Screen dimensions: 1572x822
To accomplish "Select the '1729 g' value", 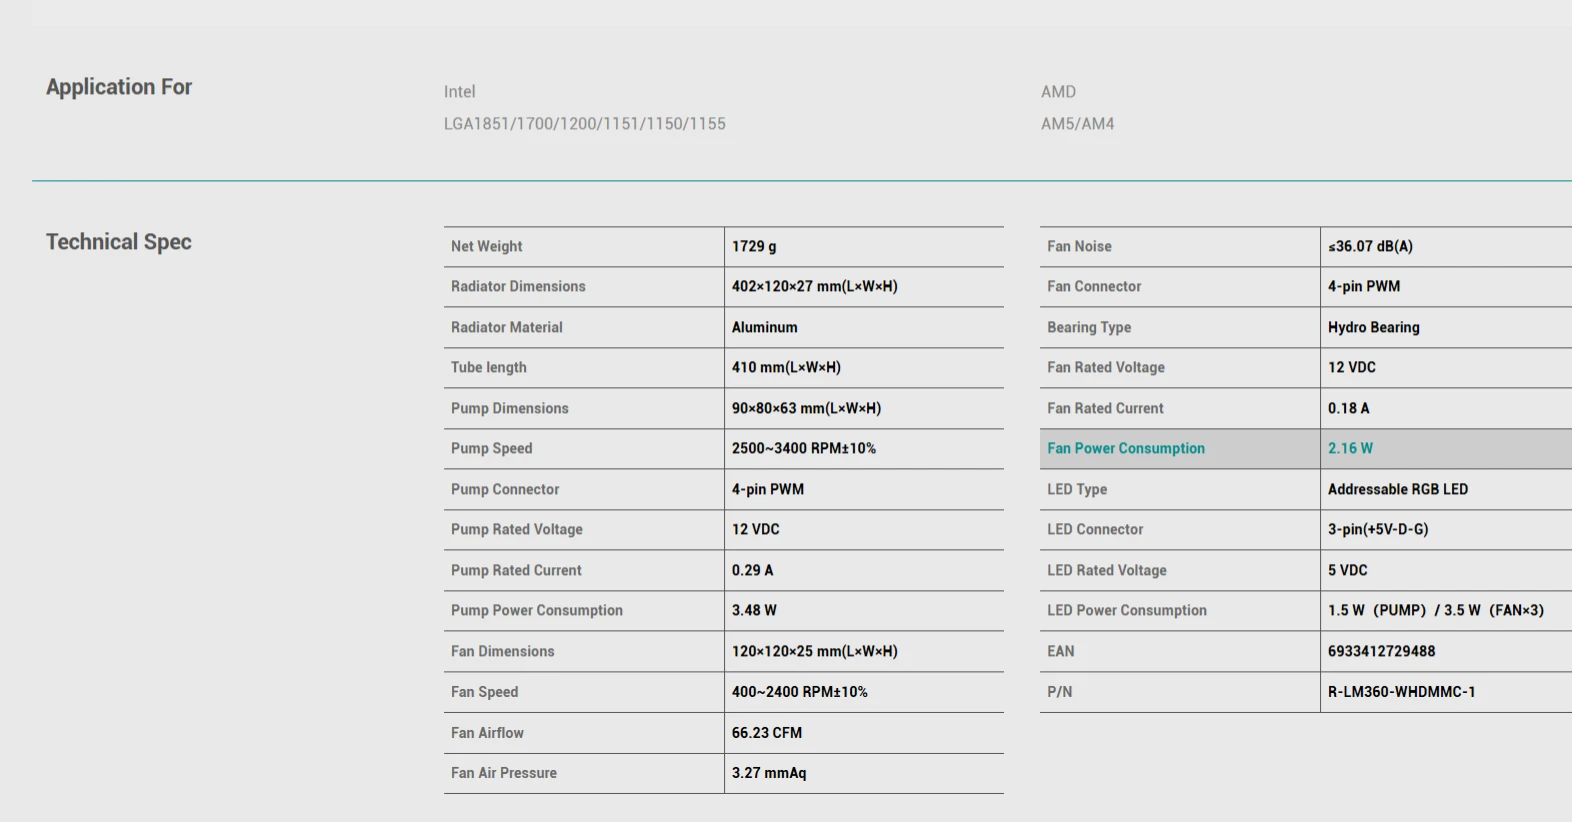I will pyautogui.click(x=754, y=246).
